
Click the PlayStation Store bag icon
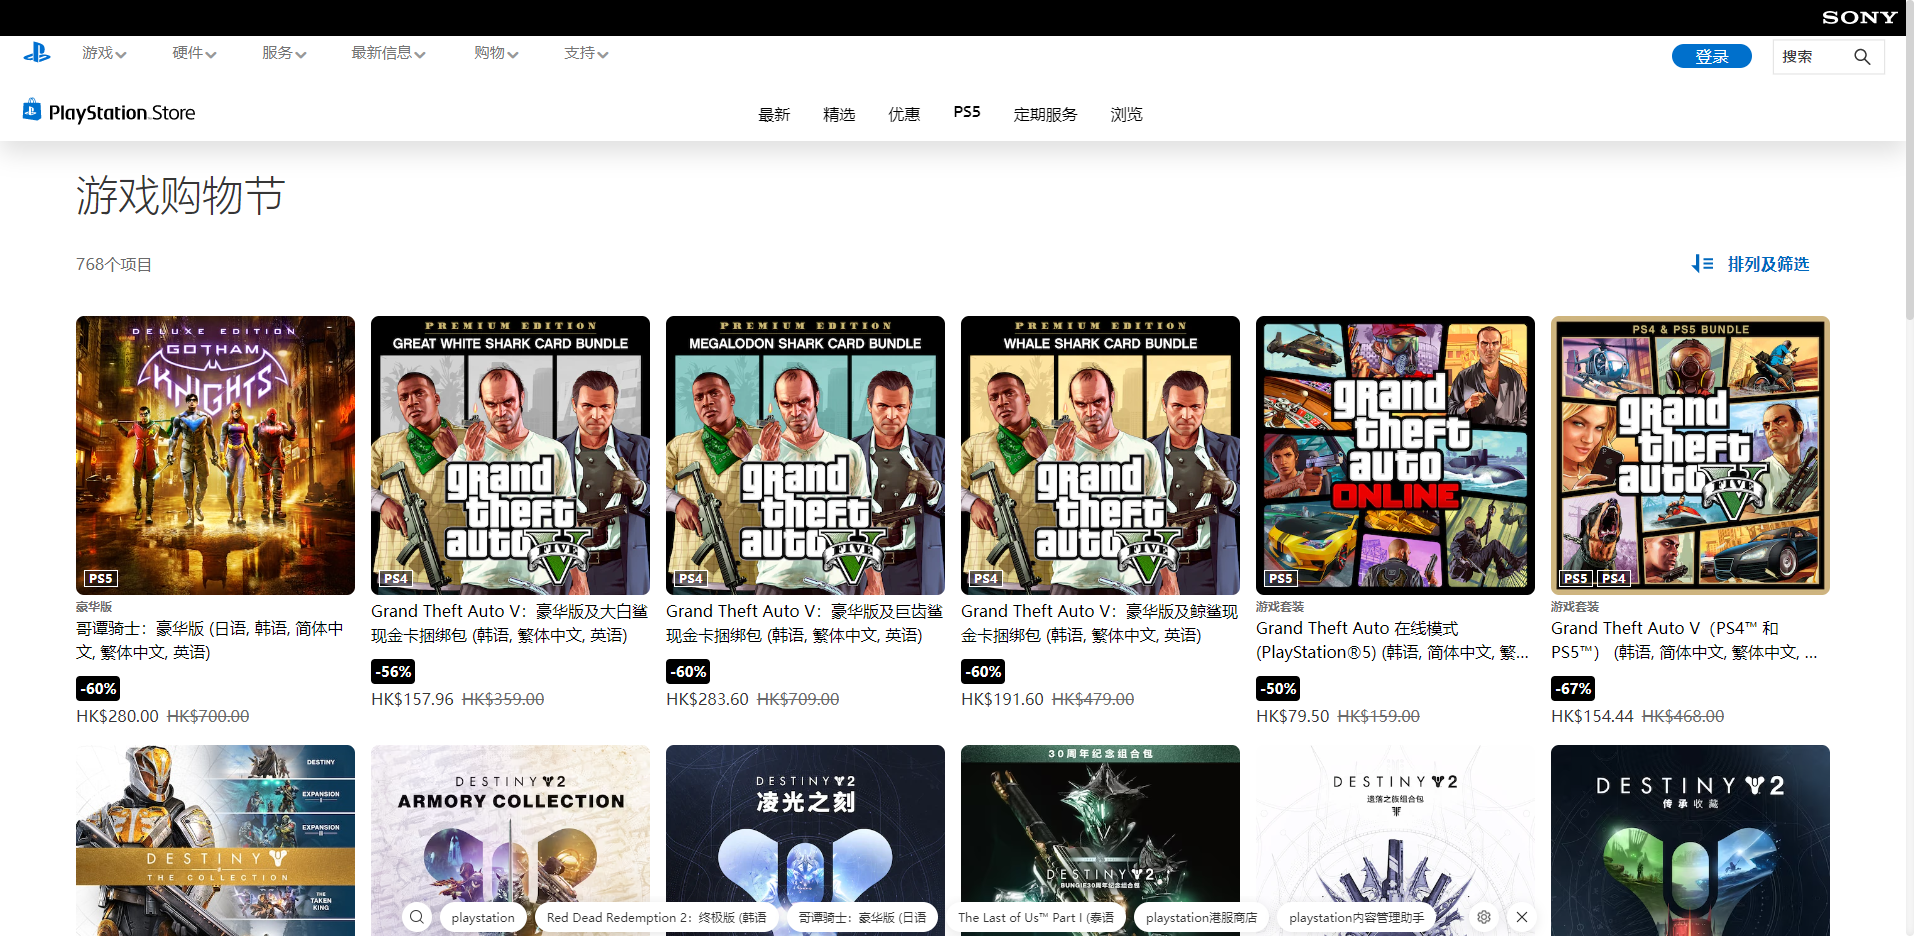coord(32,109)
